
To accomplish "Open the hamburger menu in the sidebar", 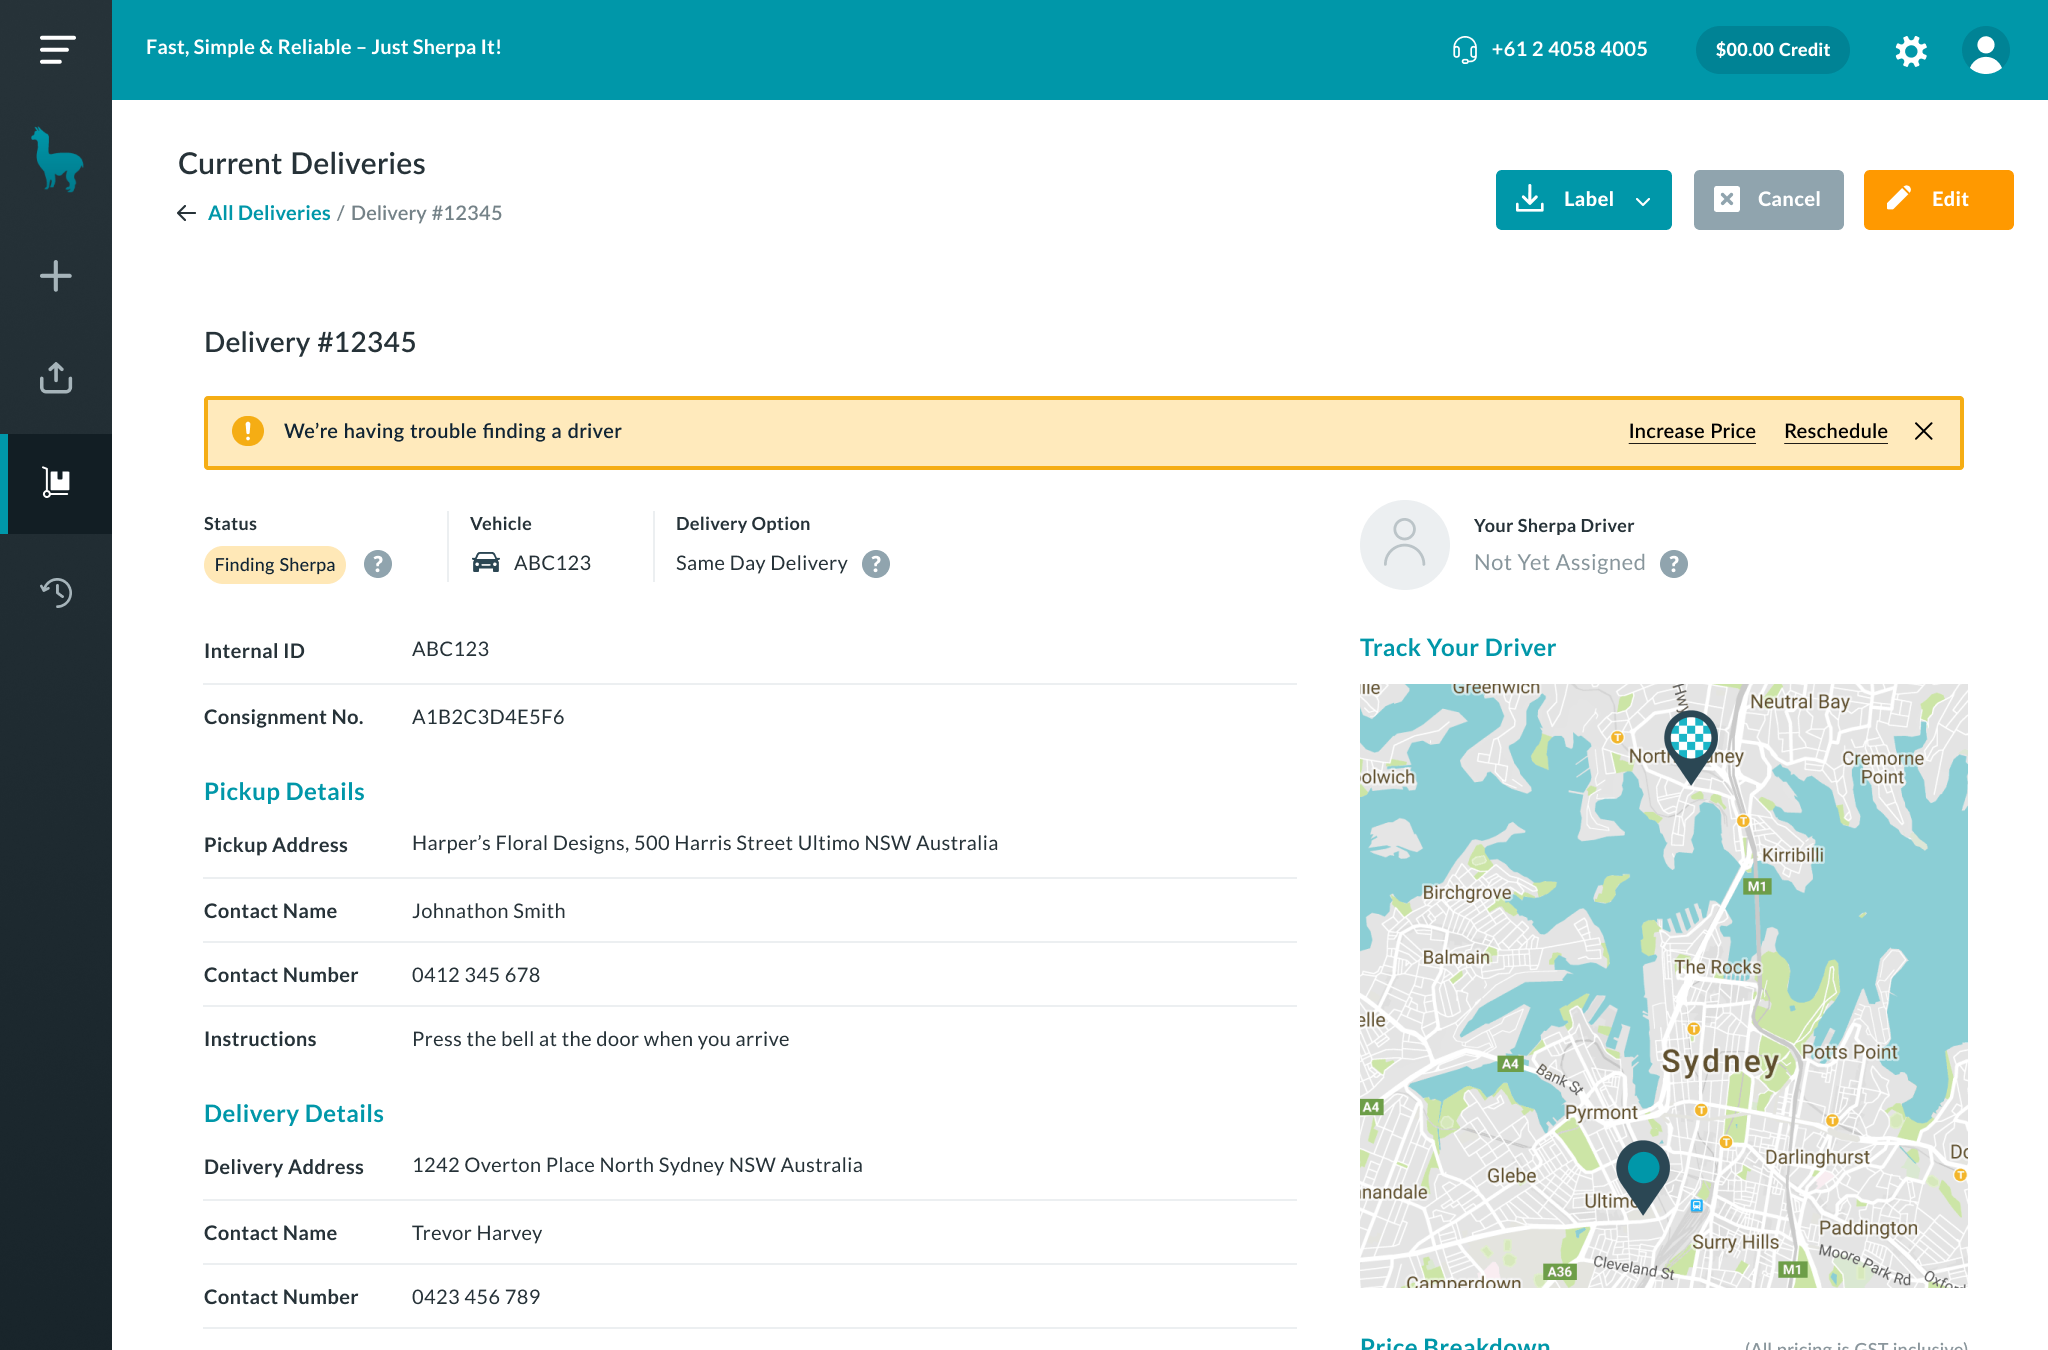I will tap(57, 49).
